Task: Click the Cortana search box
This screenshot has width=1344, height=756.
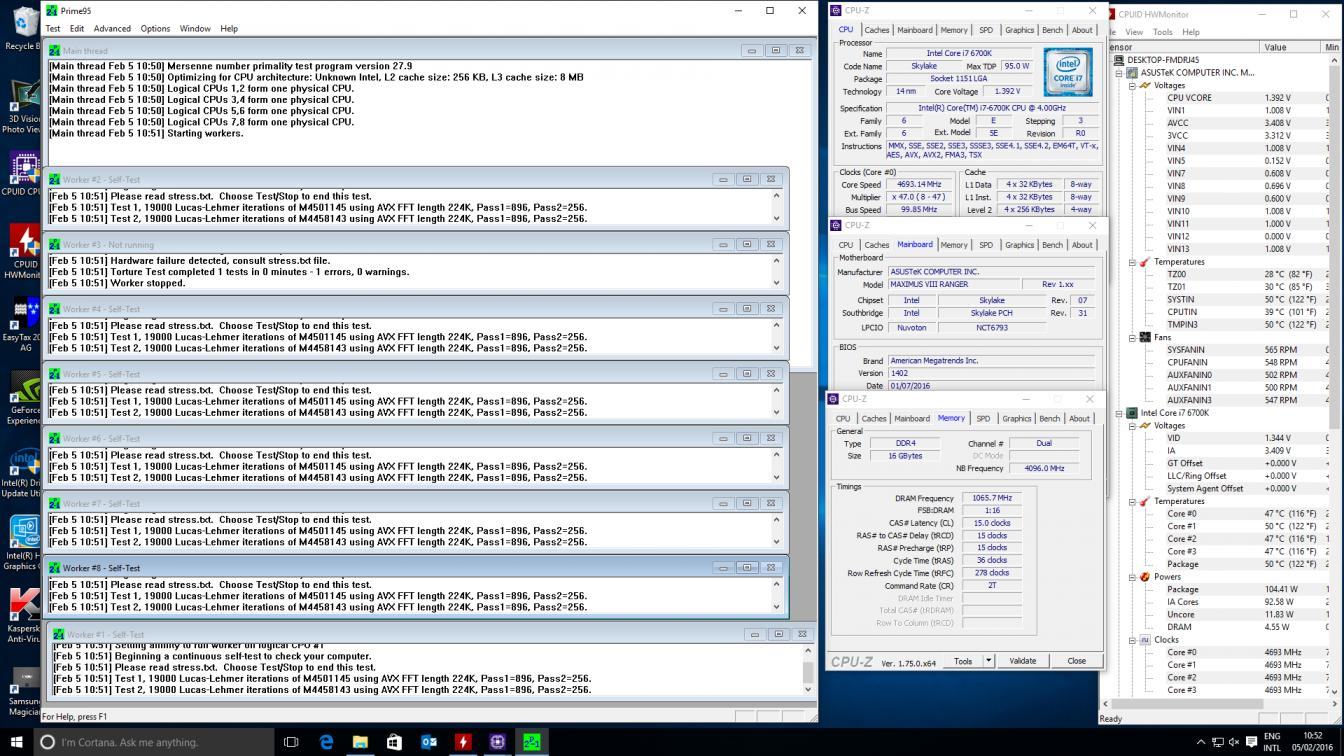Action: [153, 742]
